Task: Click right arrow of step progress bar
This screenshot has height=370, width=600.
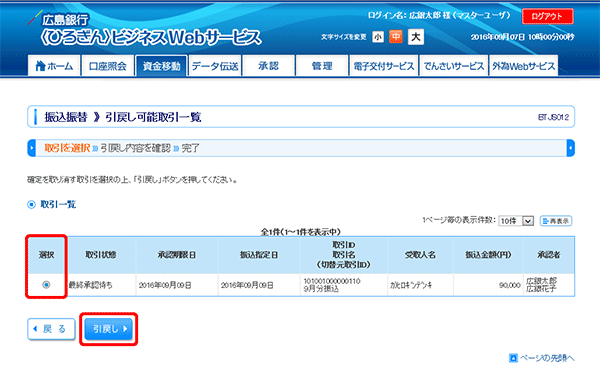Action: coord(570,148)
